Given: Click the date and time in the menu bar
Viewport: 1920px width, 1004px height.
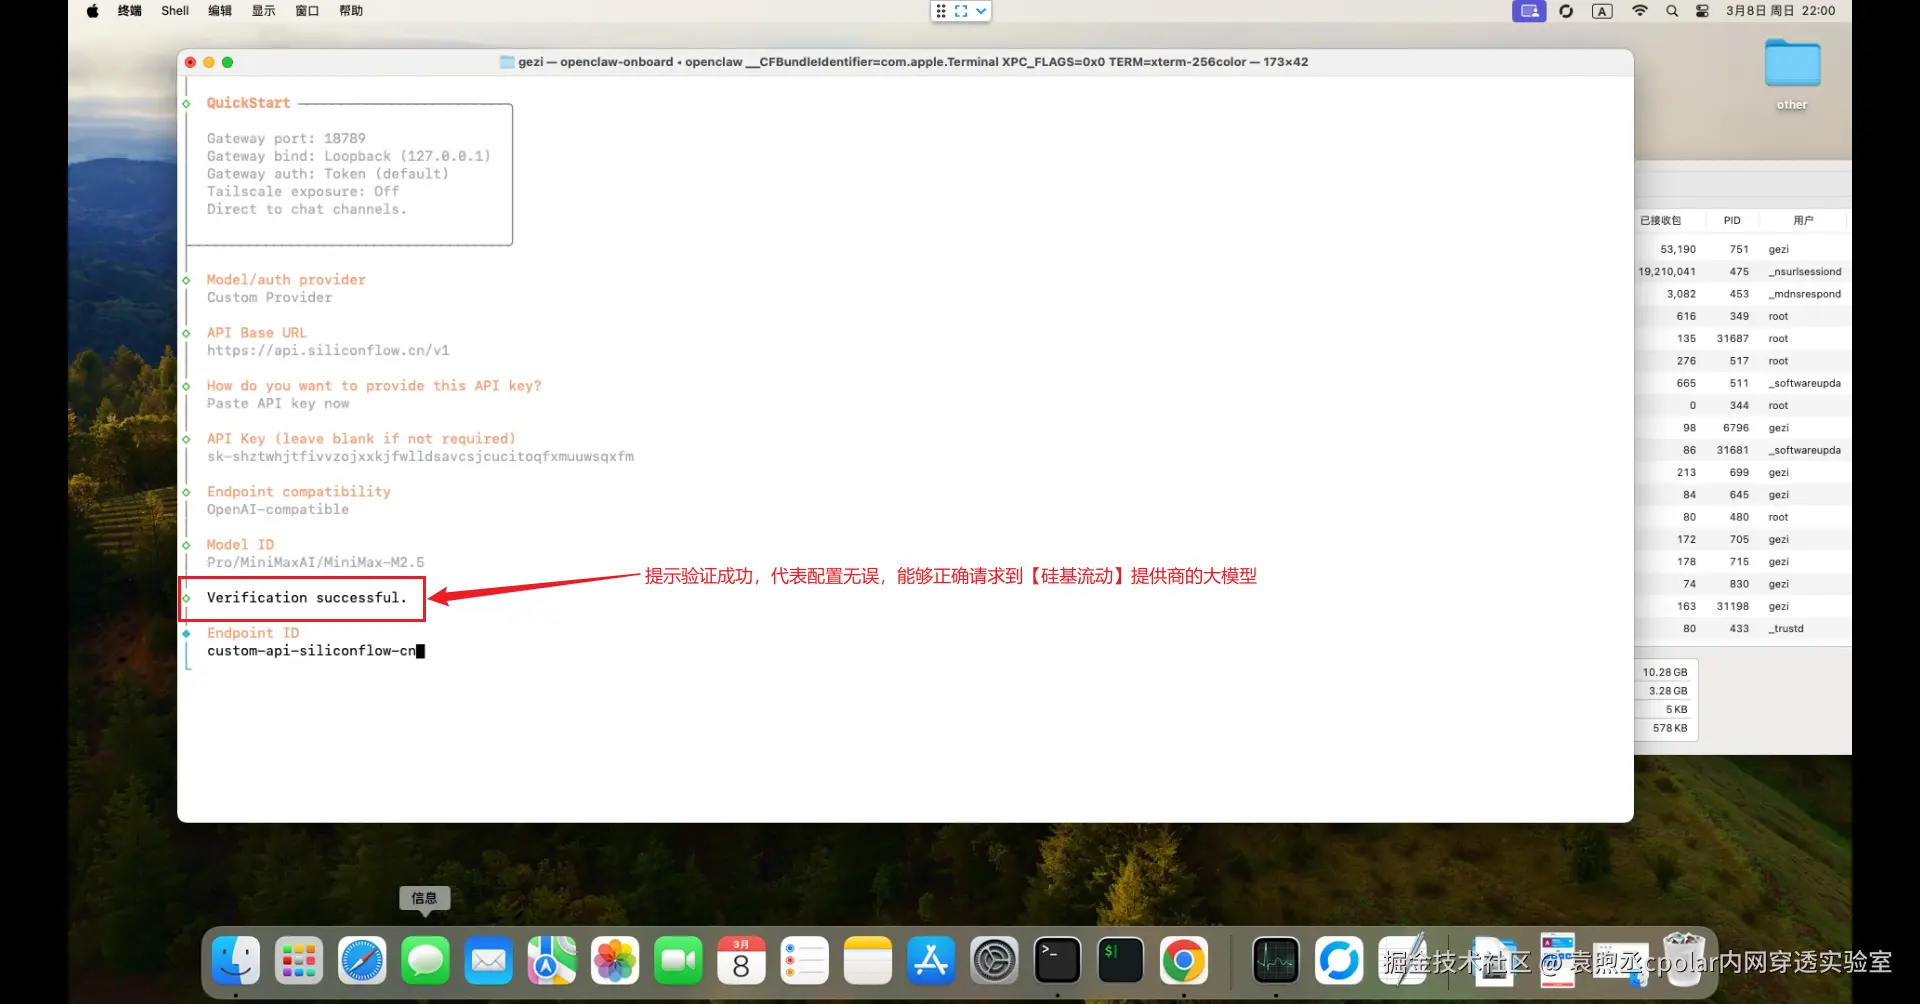Looking at the screenshot, I should click(1780, 11).
